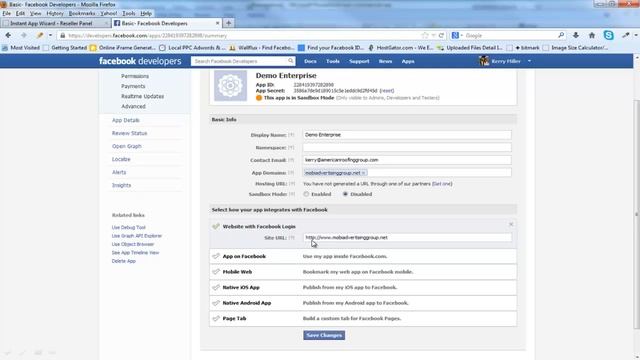Open Docs in Facebook Developers nav bar
This screenshot has height=360, width=640.
click(x=310, y=61)
